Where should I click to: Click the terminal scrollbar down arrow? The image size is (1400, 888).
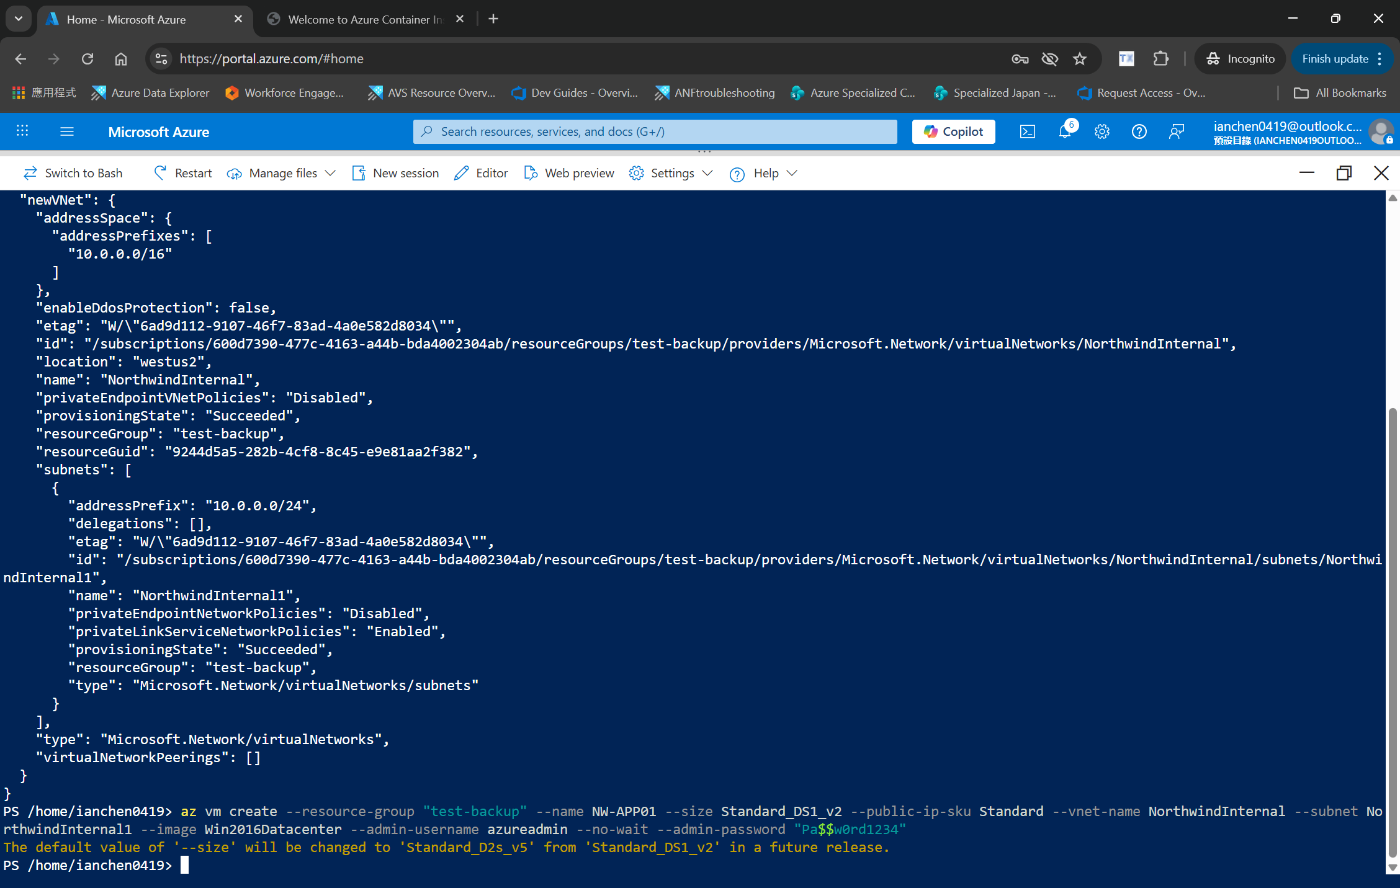1392,868
